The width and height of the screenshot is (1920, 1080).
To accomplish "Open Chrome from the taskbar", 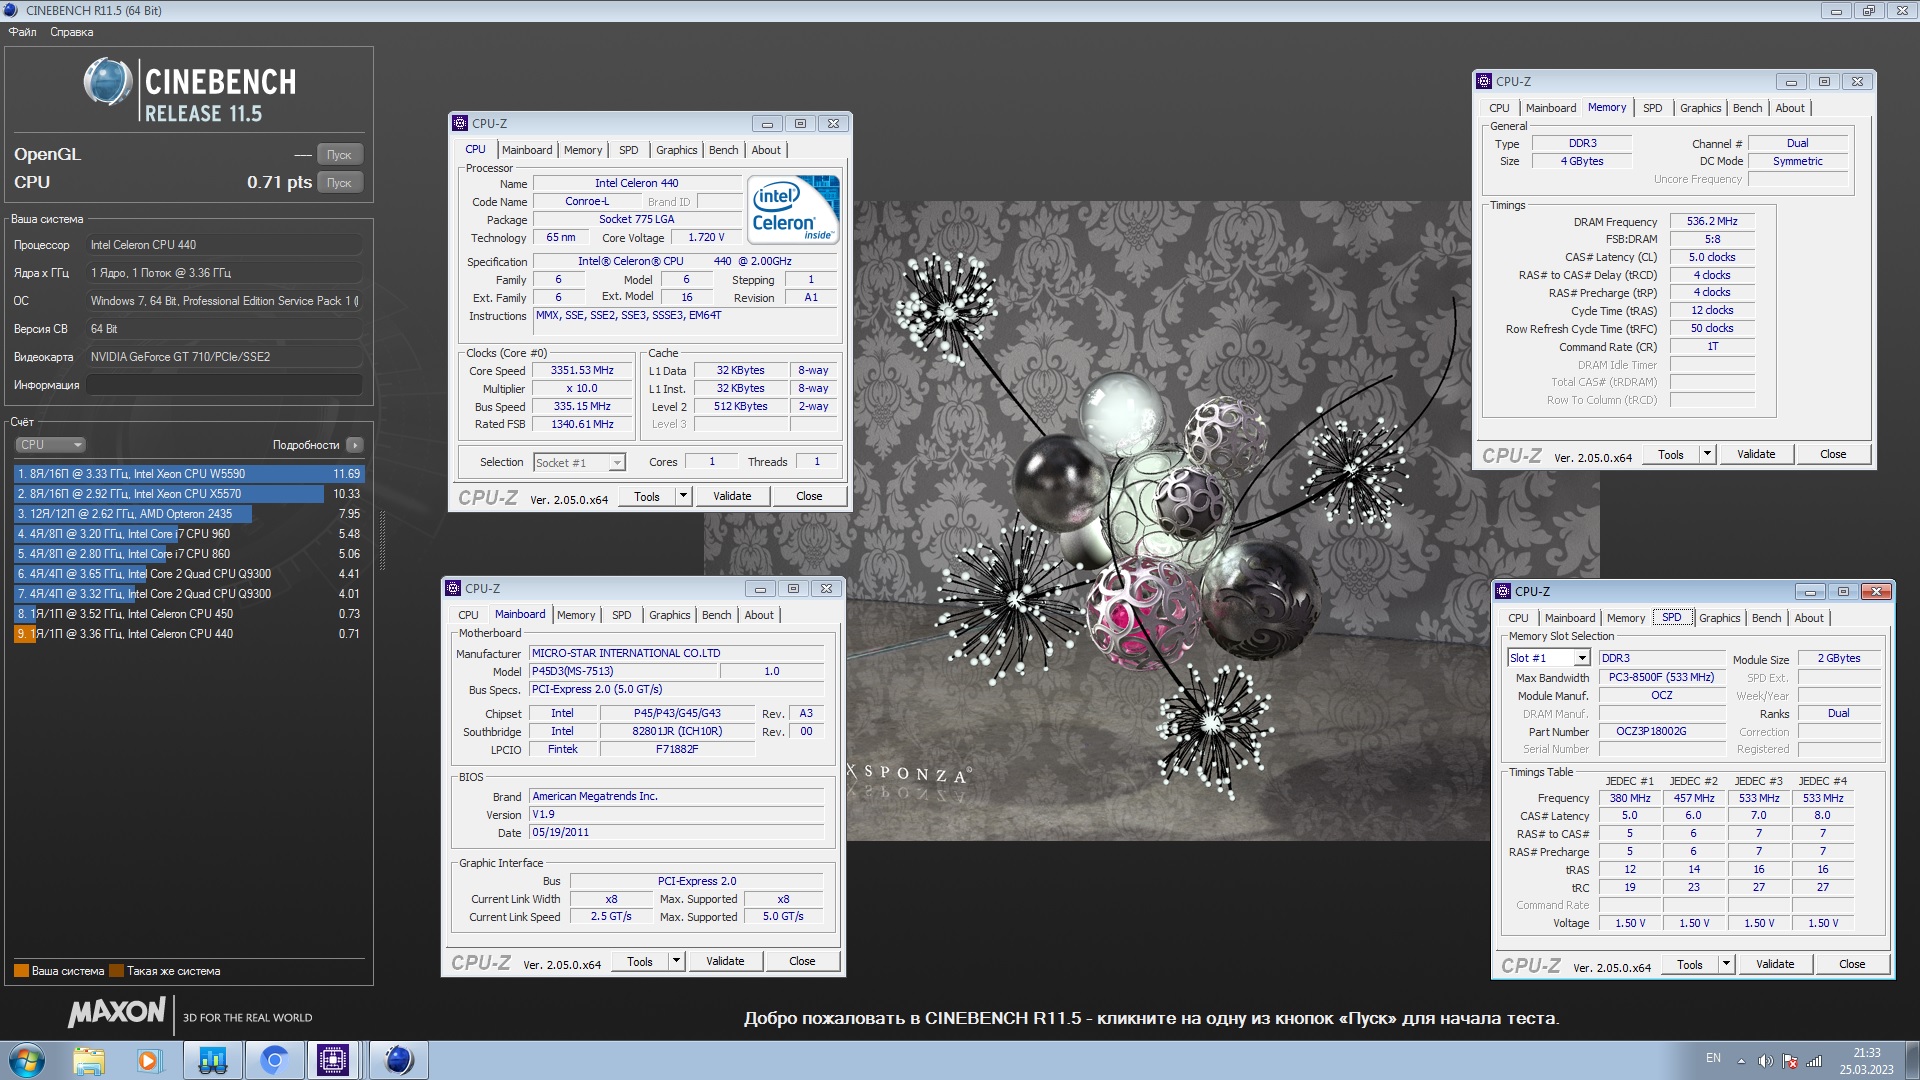I will [274, 1060].
